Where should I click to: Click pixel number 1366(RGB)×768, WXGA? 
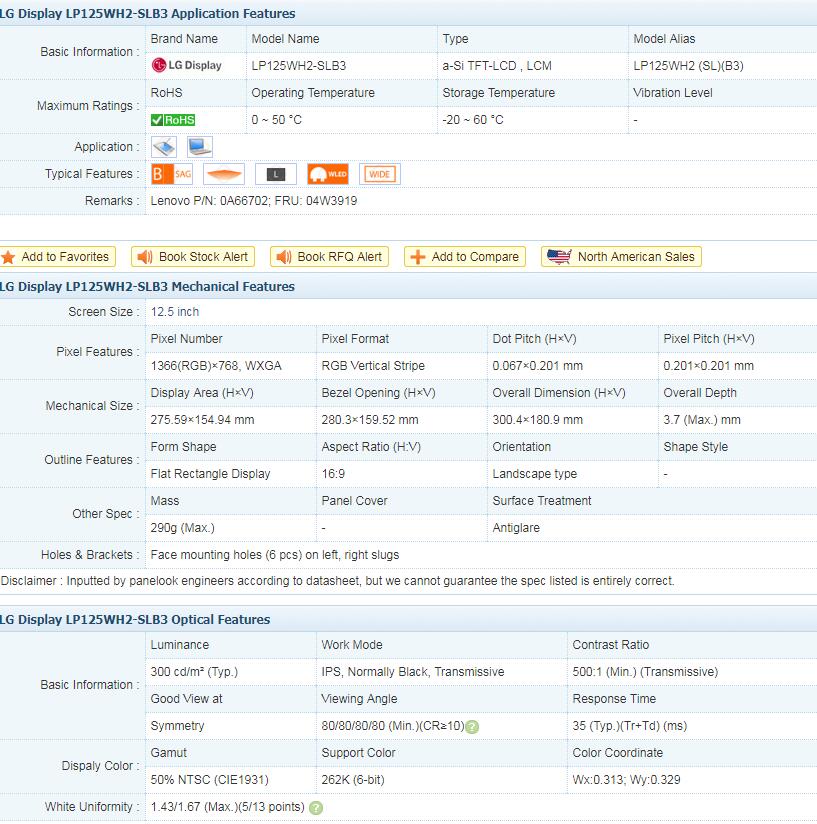216,366
